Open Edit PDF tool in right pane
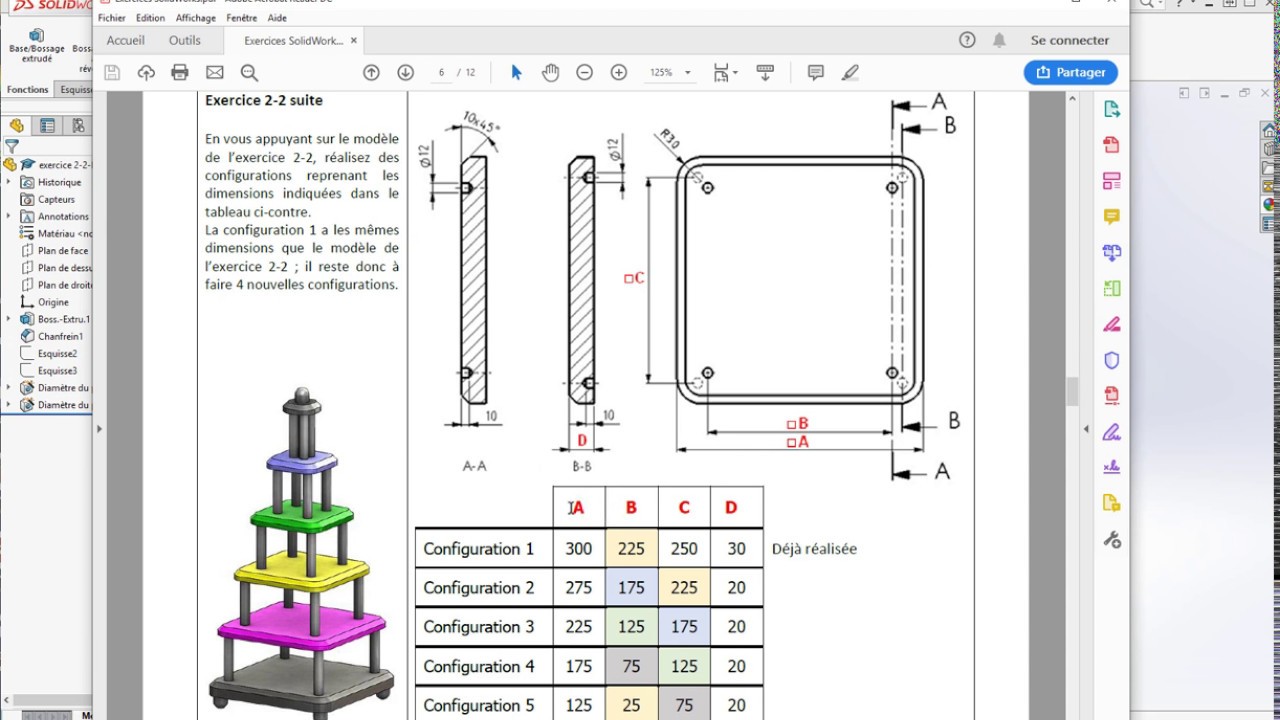Viewport: 1280px width, 720px height. click(1111, 181)
